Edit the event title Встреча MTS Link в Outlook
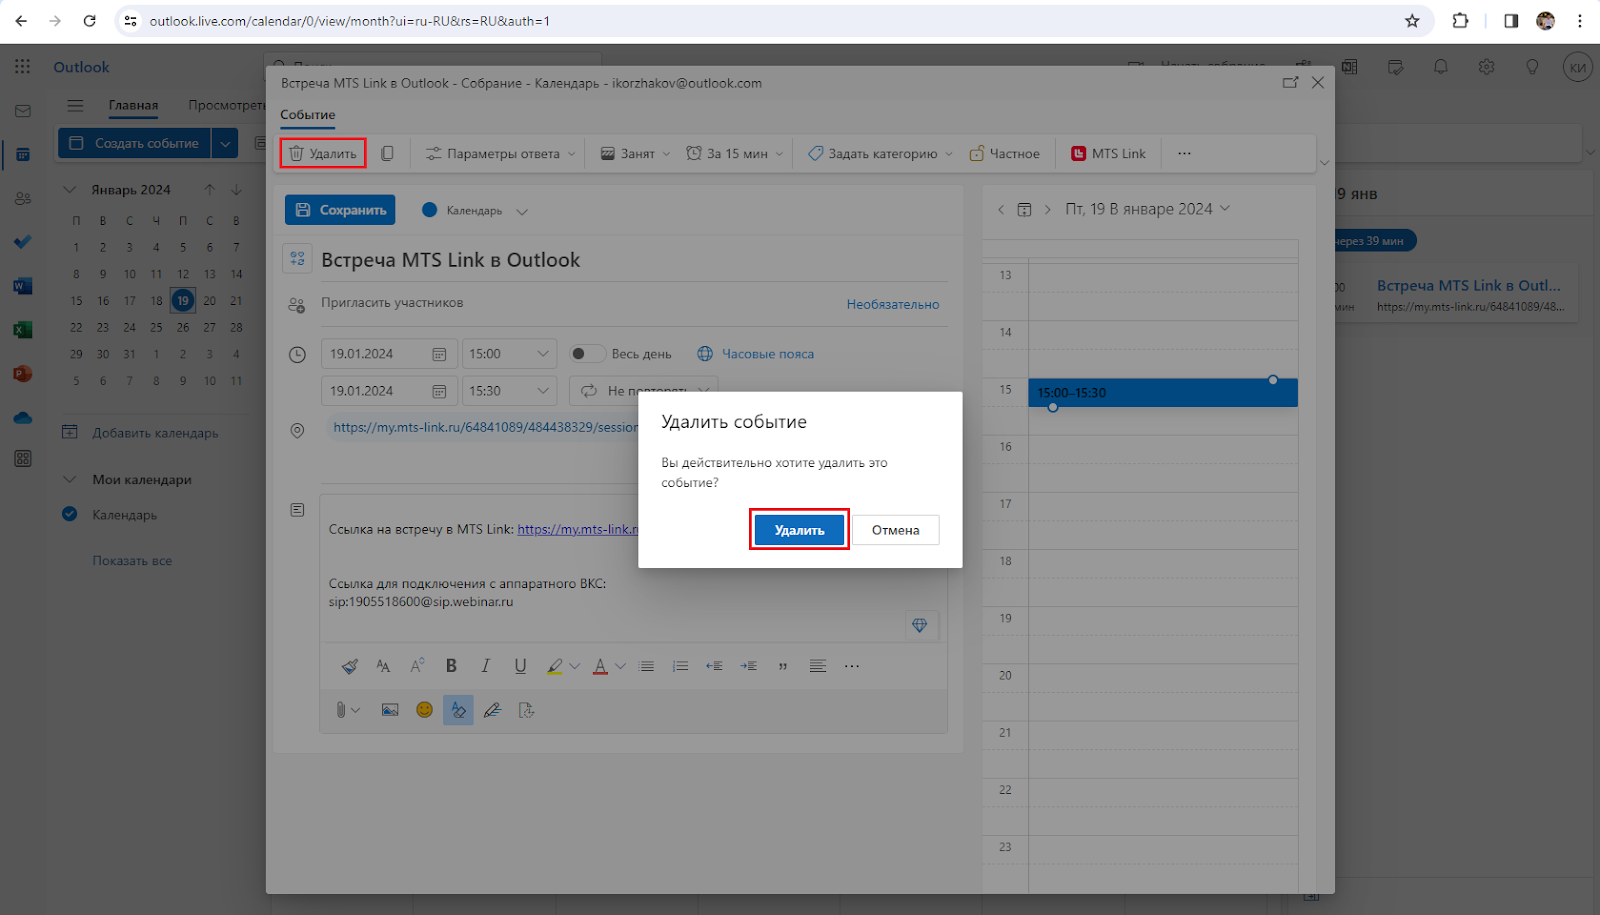Screen dimensions: 1600x915 (450, 260)
